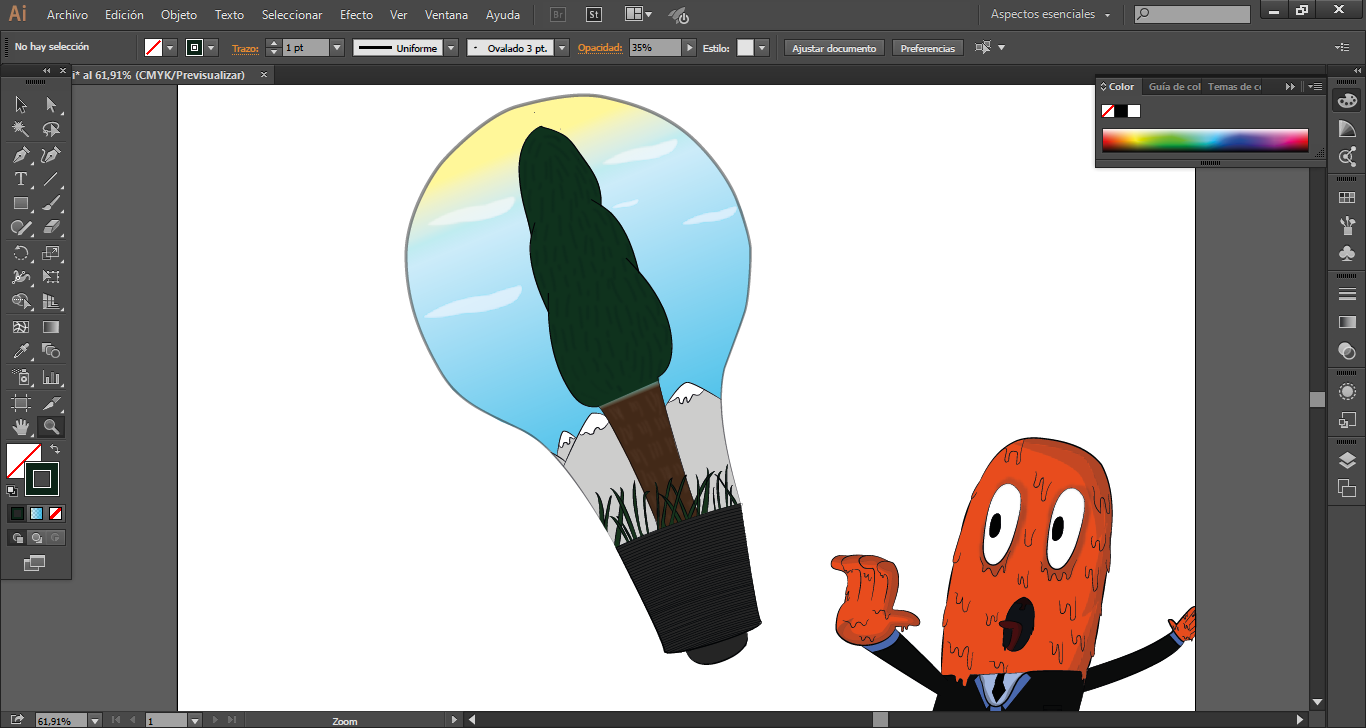
Task: Switch to Gradient paint mode
Action: coord(37,513)
